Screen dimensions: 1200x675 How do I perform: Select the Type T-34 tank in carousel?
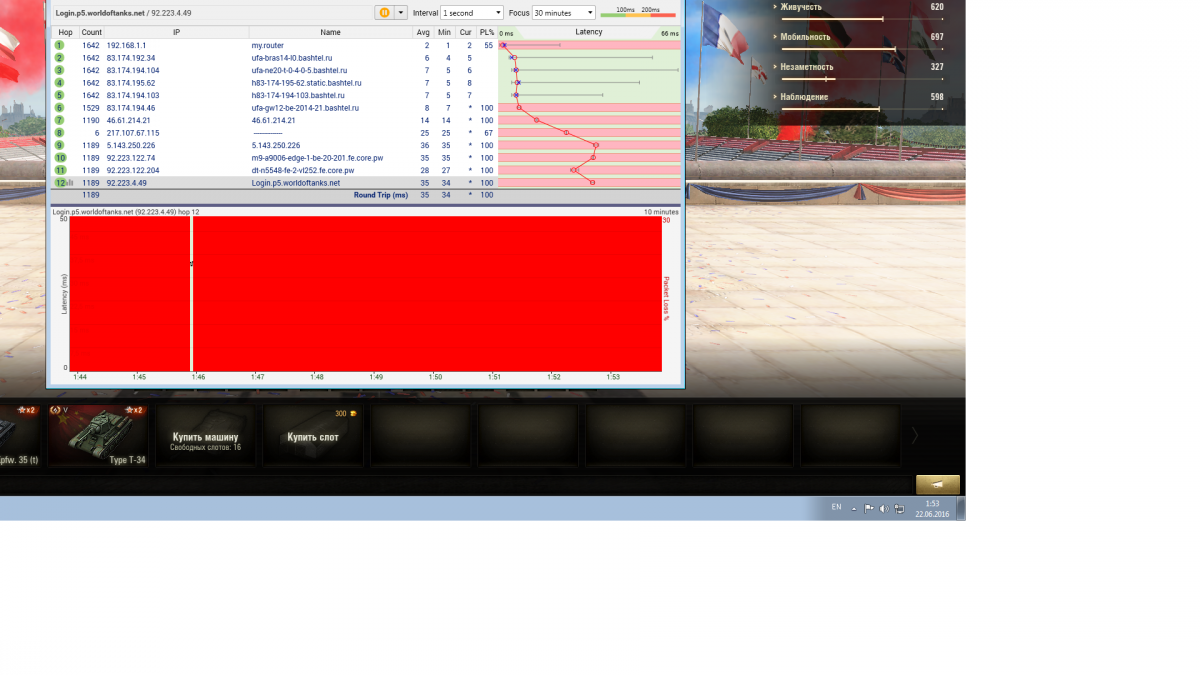tap(98, 435)
